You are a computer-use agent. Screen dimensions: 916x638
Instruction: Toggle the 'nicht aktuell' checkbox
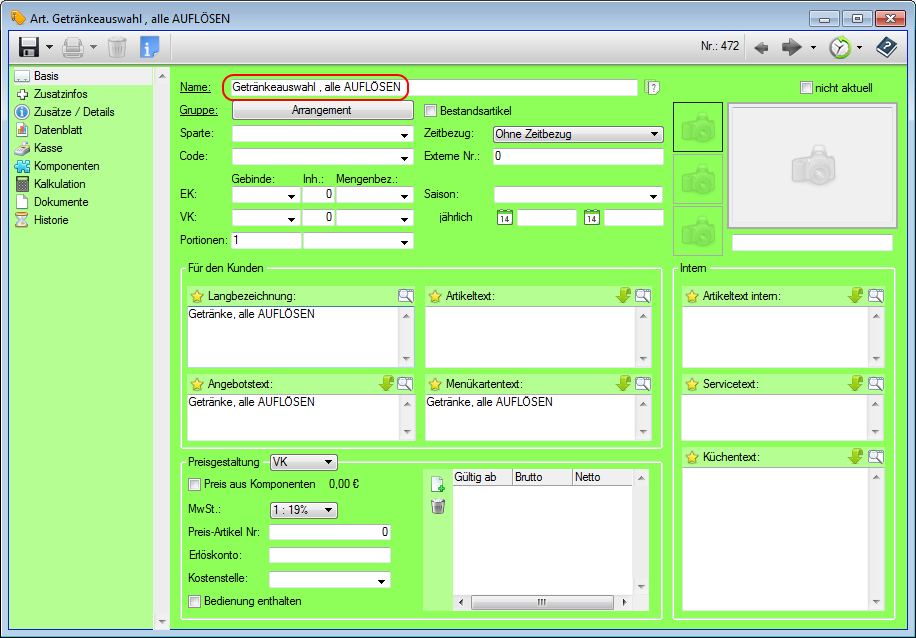(x=806, y=88)
